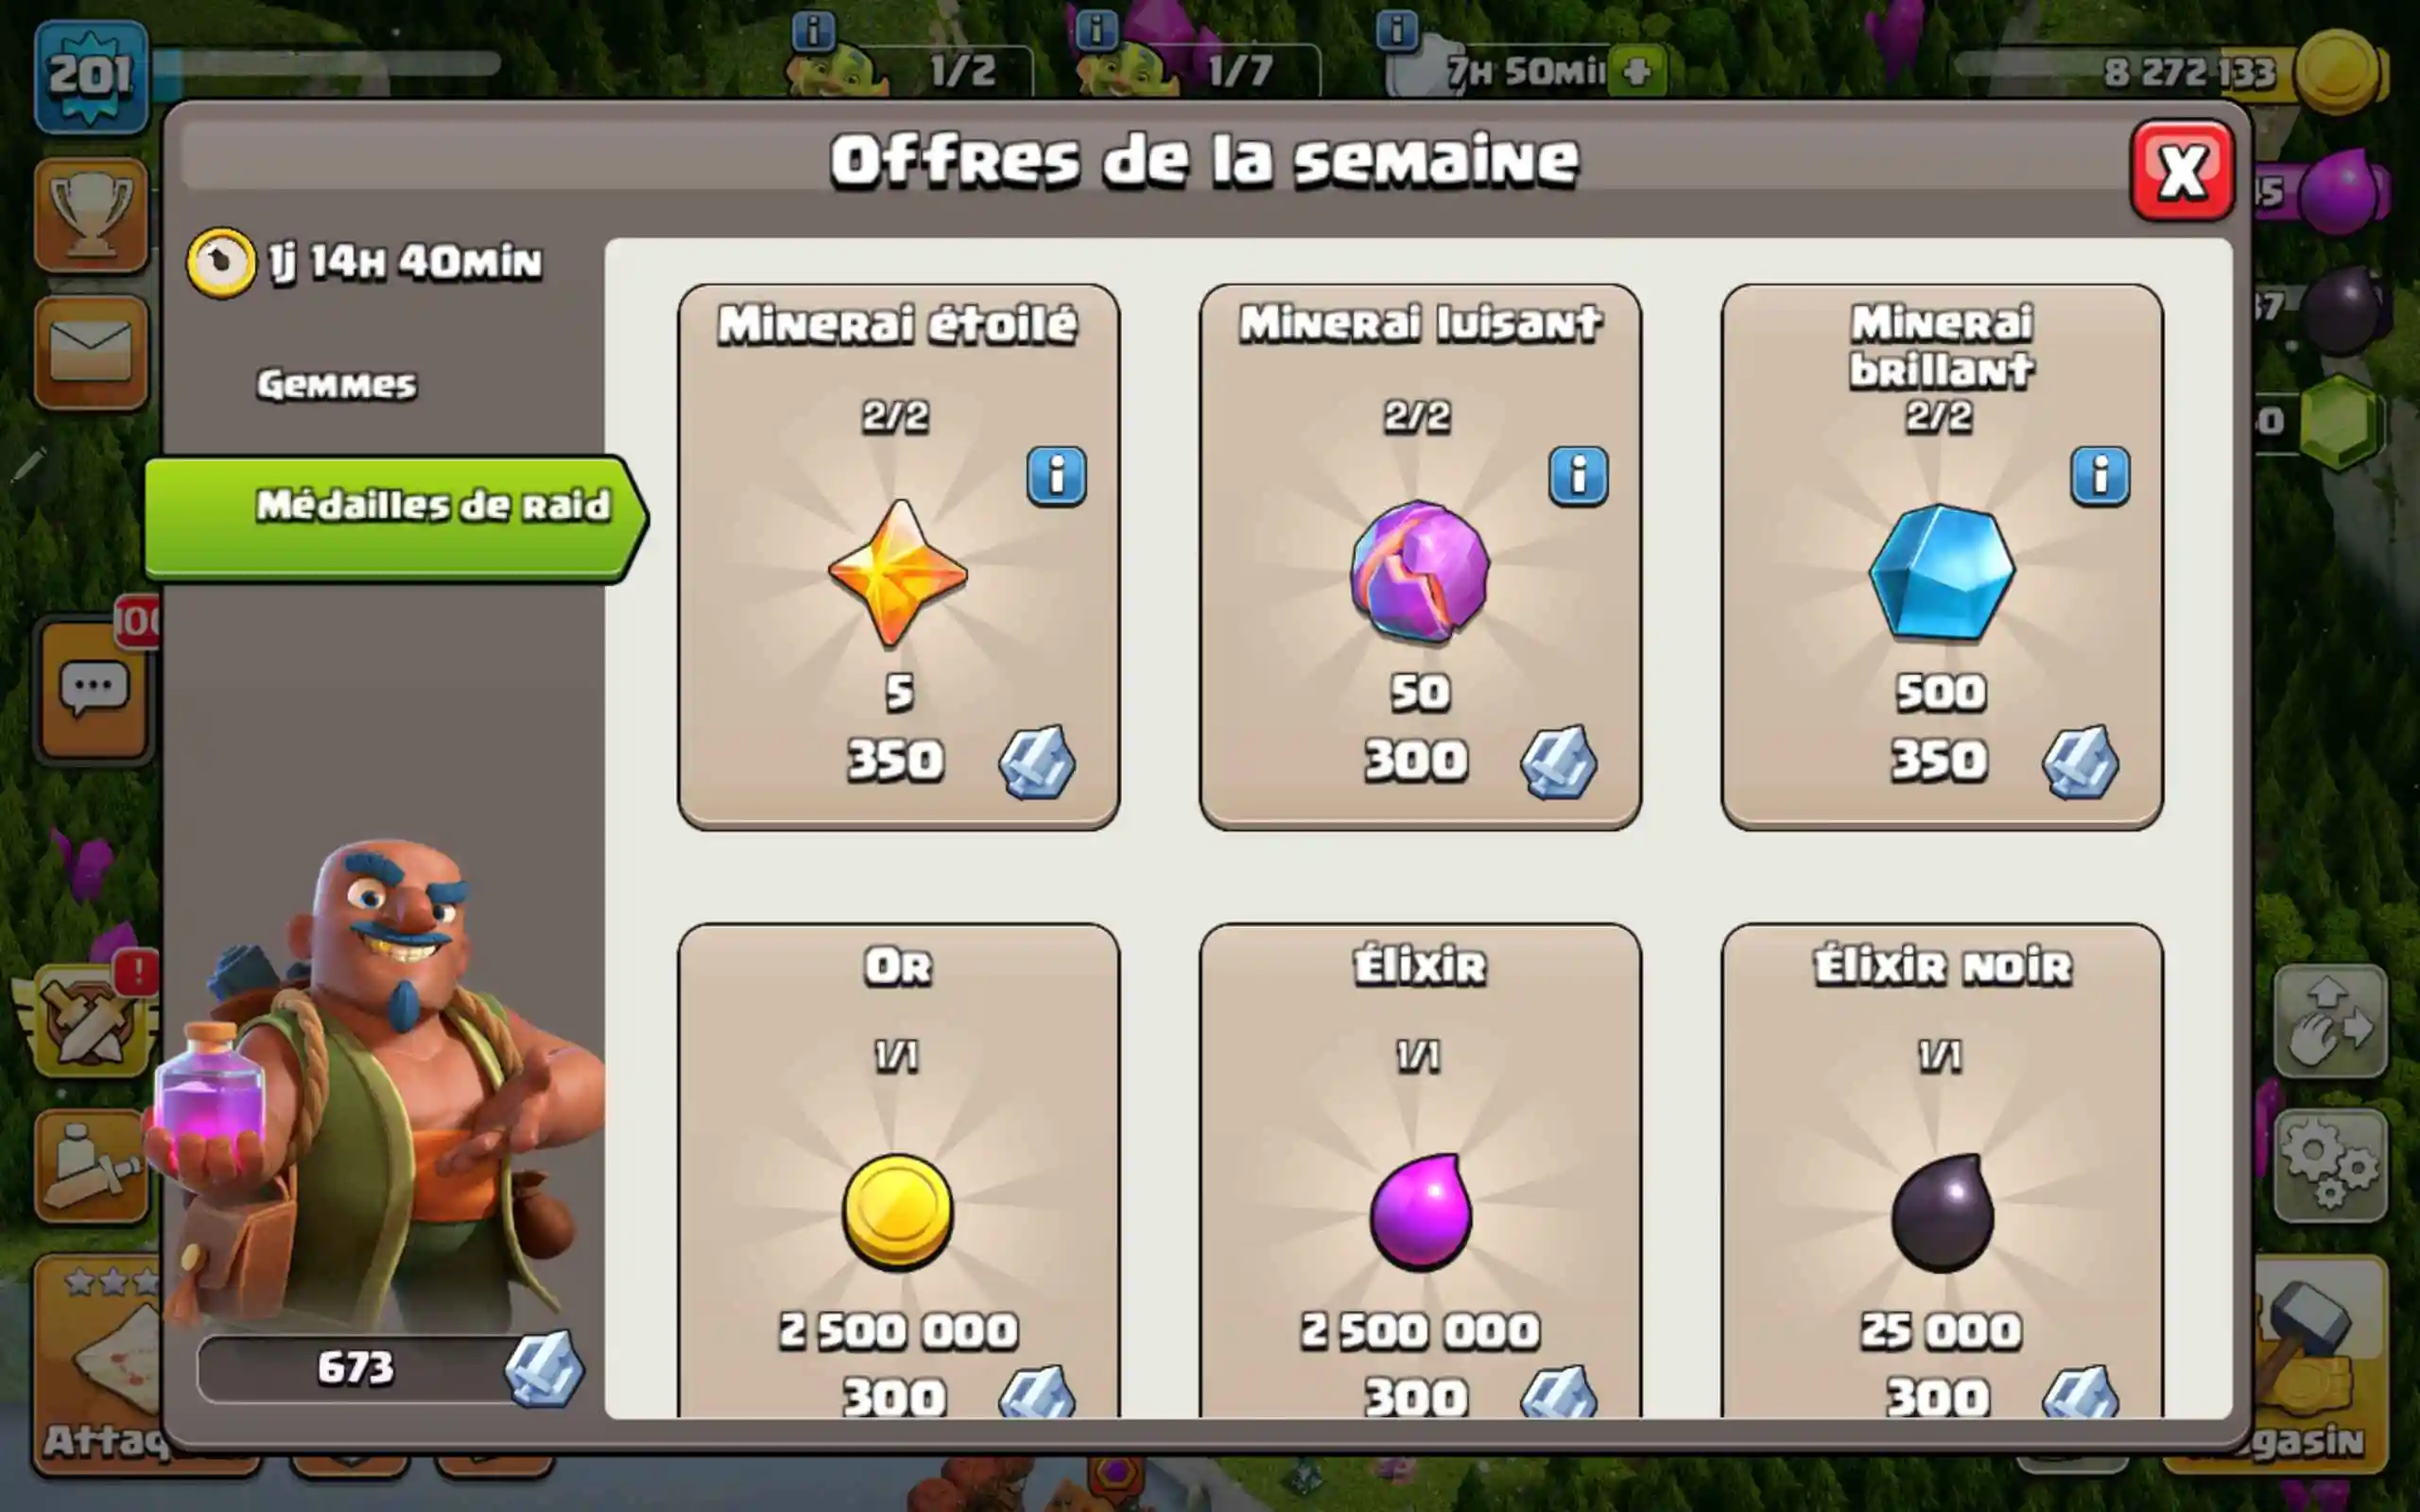Switch to the Gemmes tab
This screenshot has height=1512, width=2420.
tap(336, 385)
